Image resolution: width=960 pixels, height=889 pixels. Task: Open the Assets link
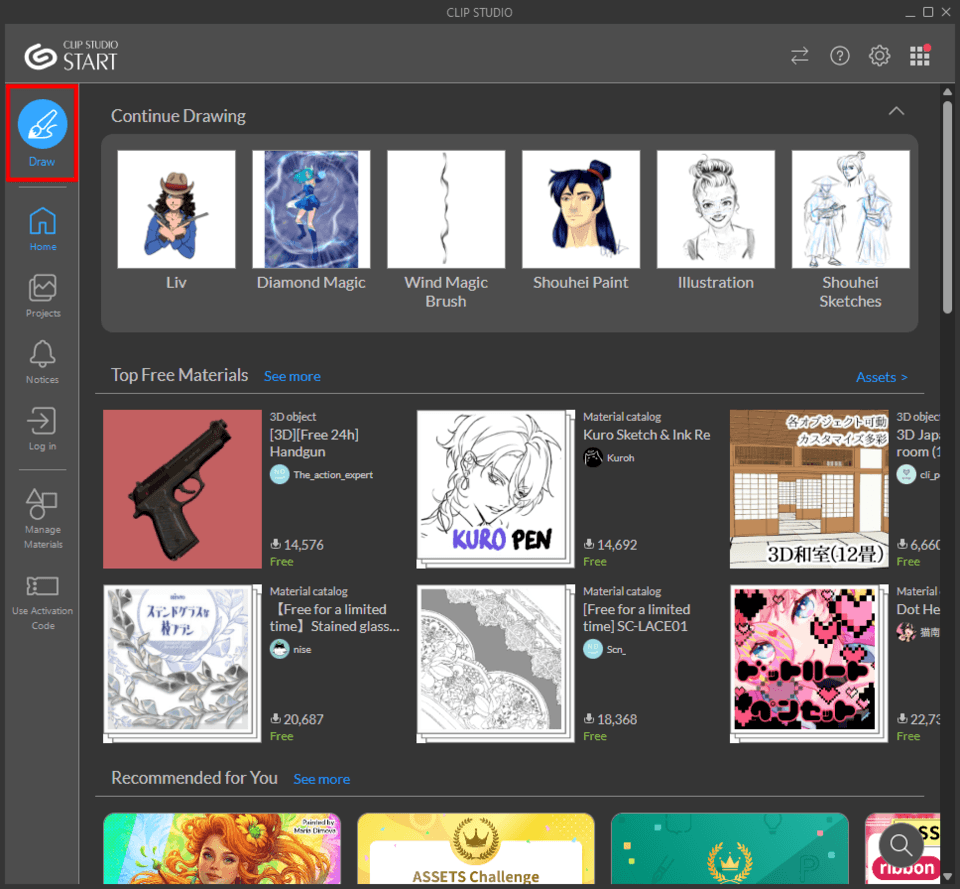coord(881,377)
